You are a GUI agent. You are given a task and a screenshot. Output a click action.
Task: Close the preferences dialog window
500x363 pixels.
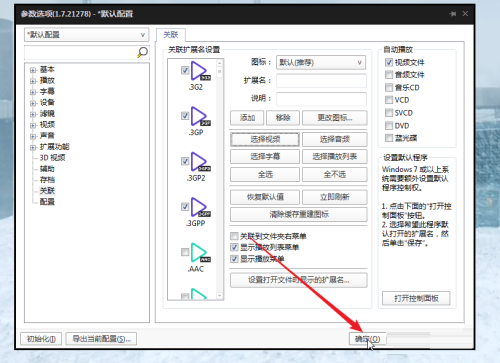[x=465, y=14]
